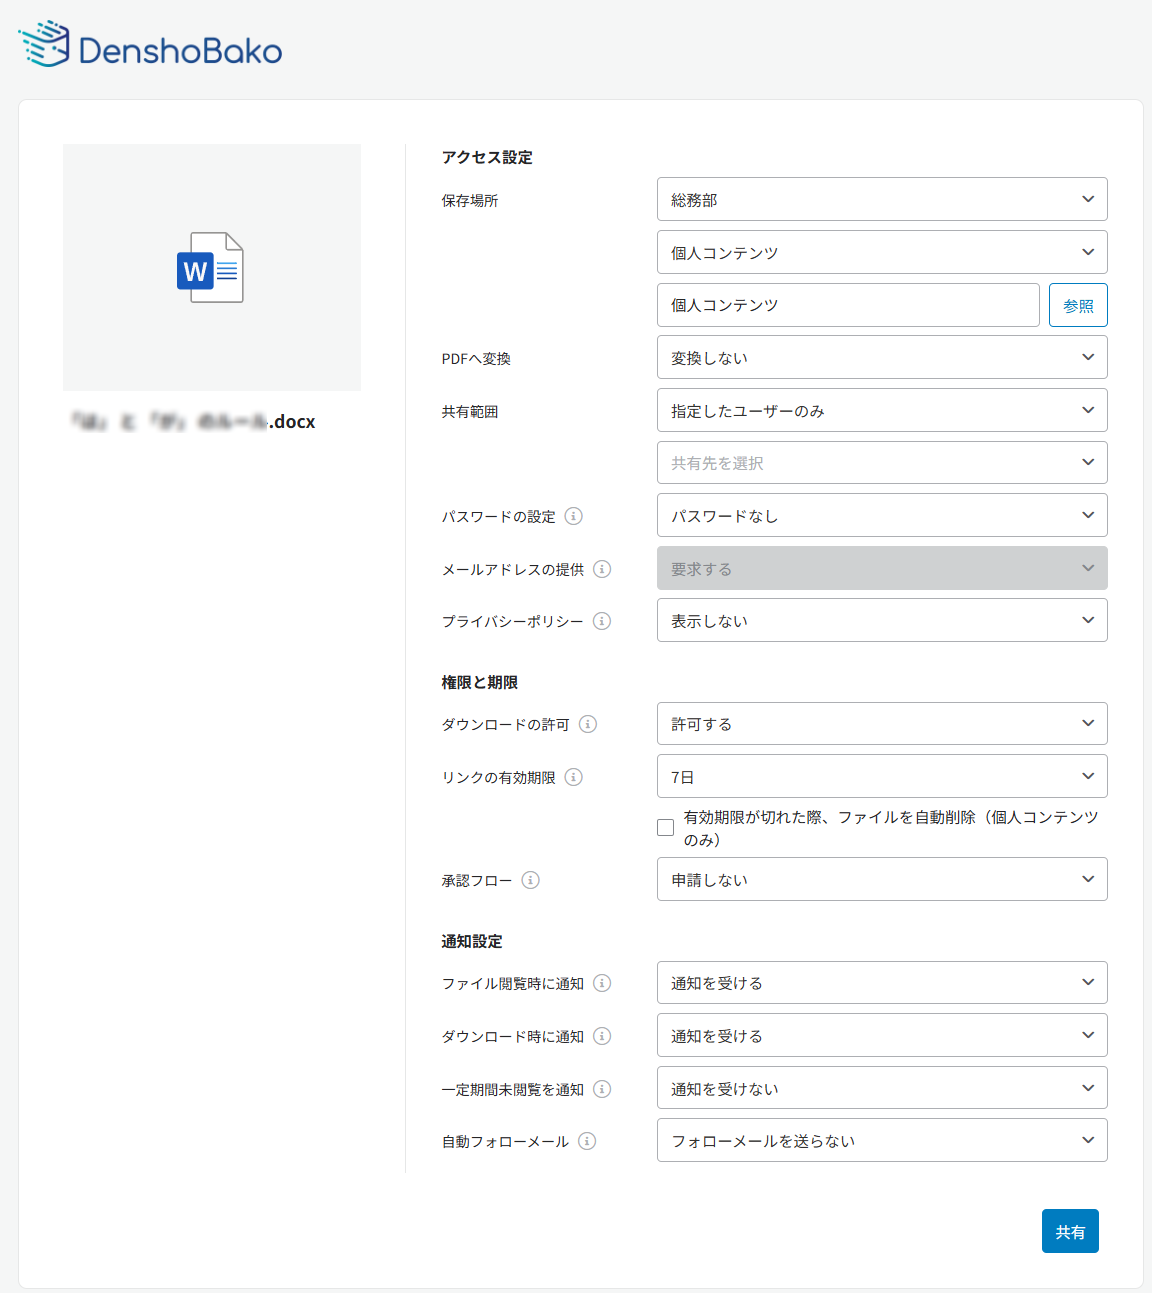Click the 保存場所 label
1152x1293 pixels.
(x=470, y=200)
